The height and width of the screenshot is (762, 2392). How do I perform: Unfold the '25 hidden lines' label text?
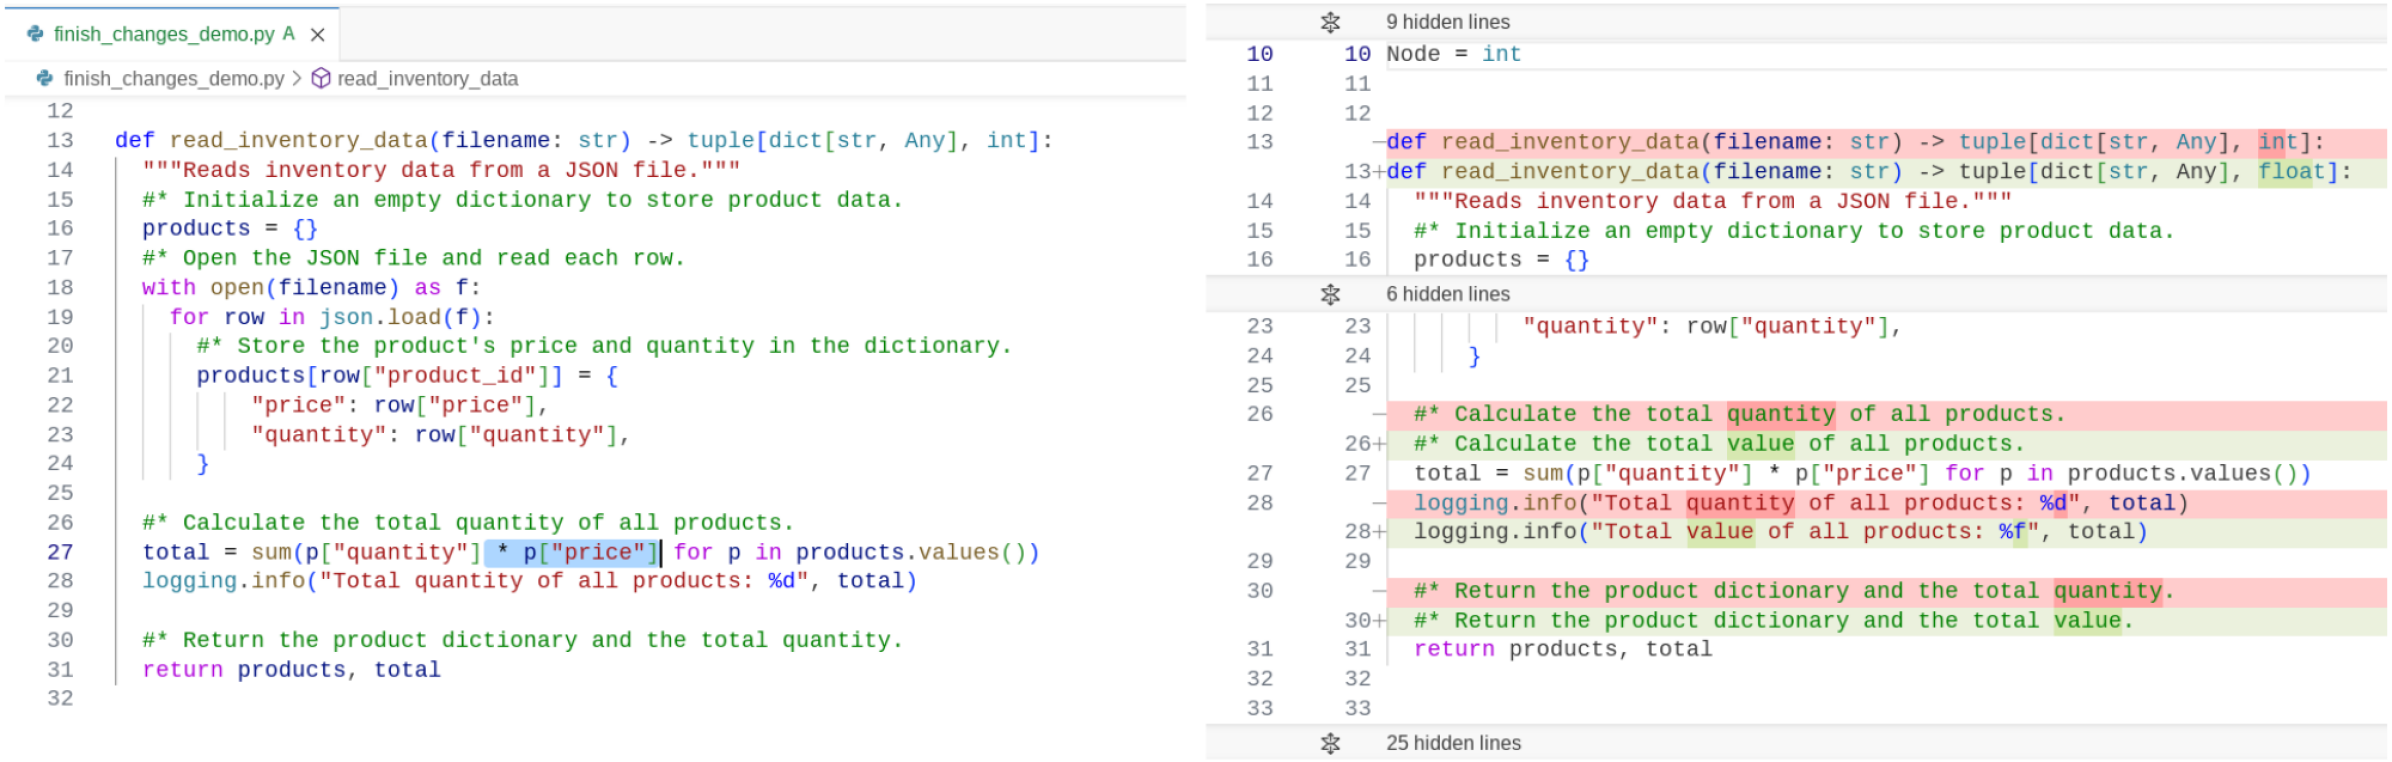click(x=1452, y=743)
